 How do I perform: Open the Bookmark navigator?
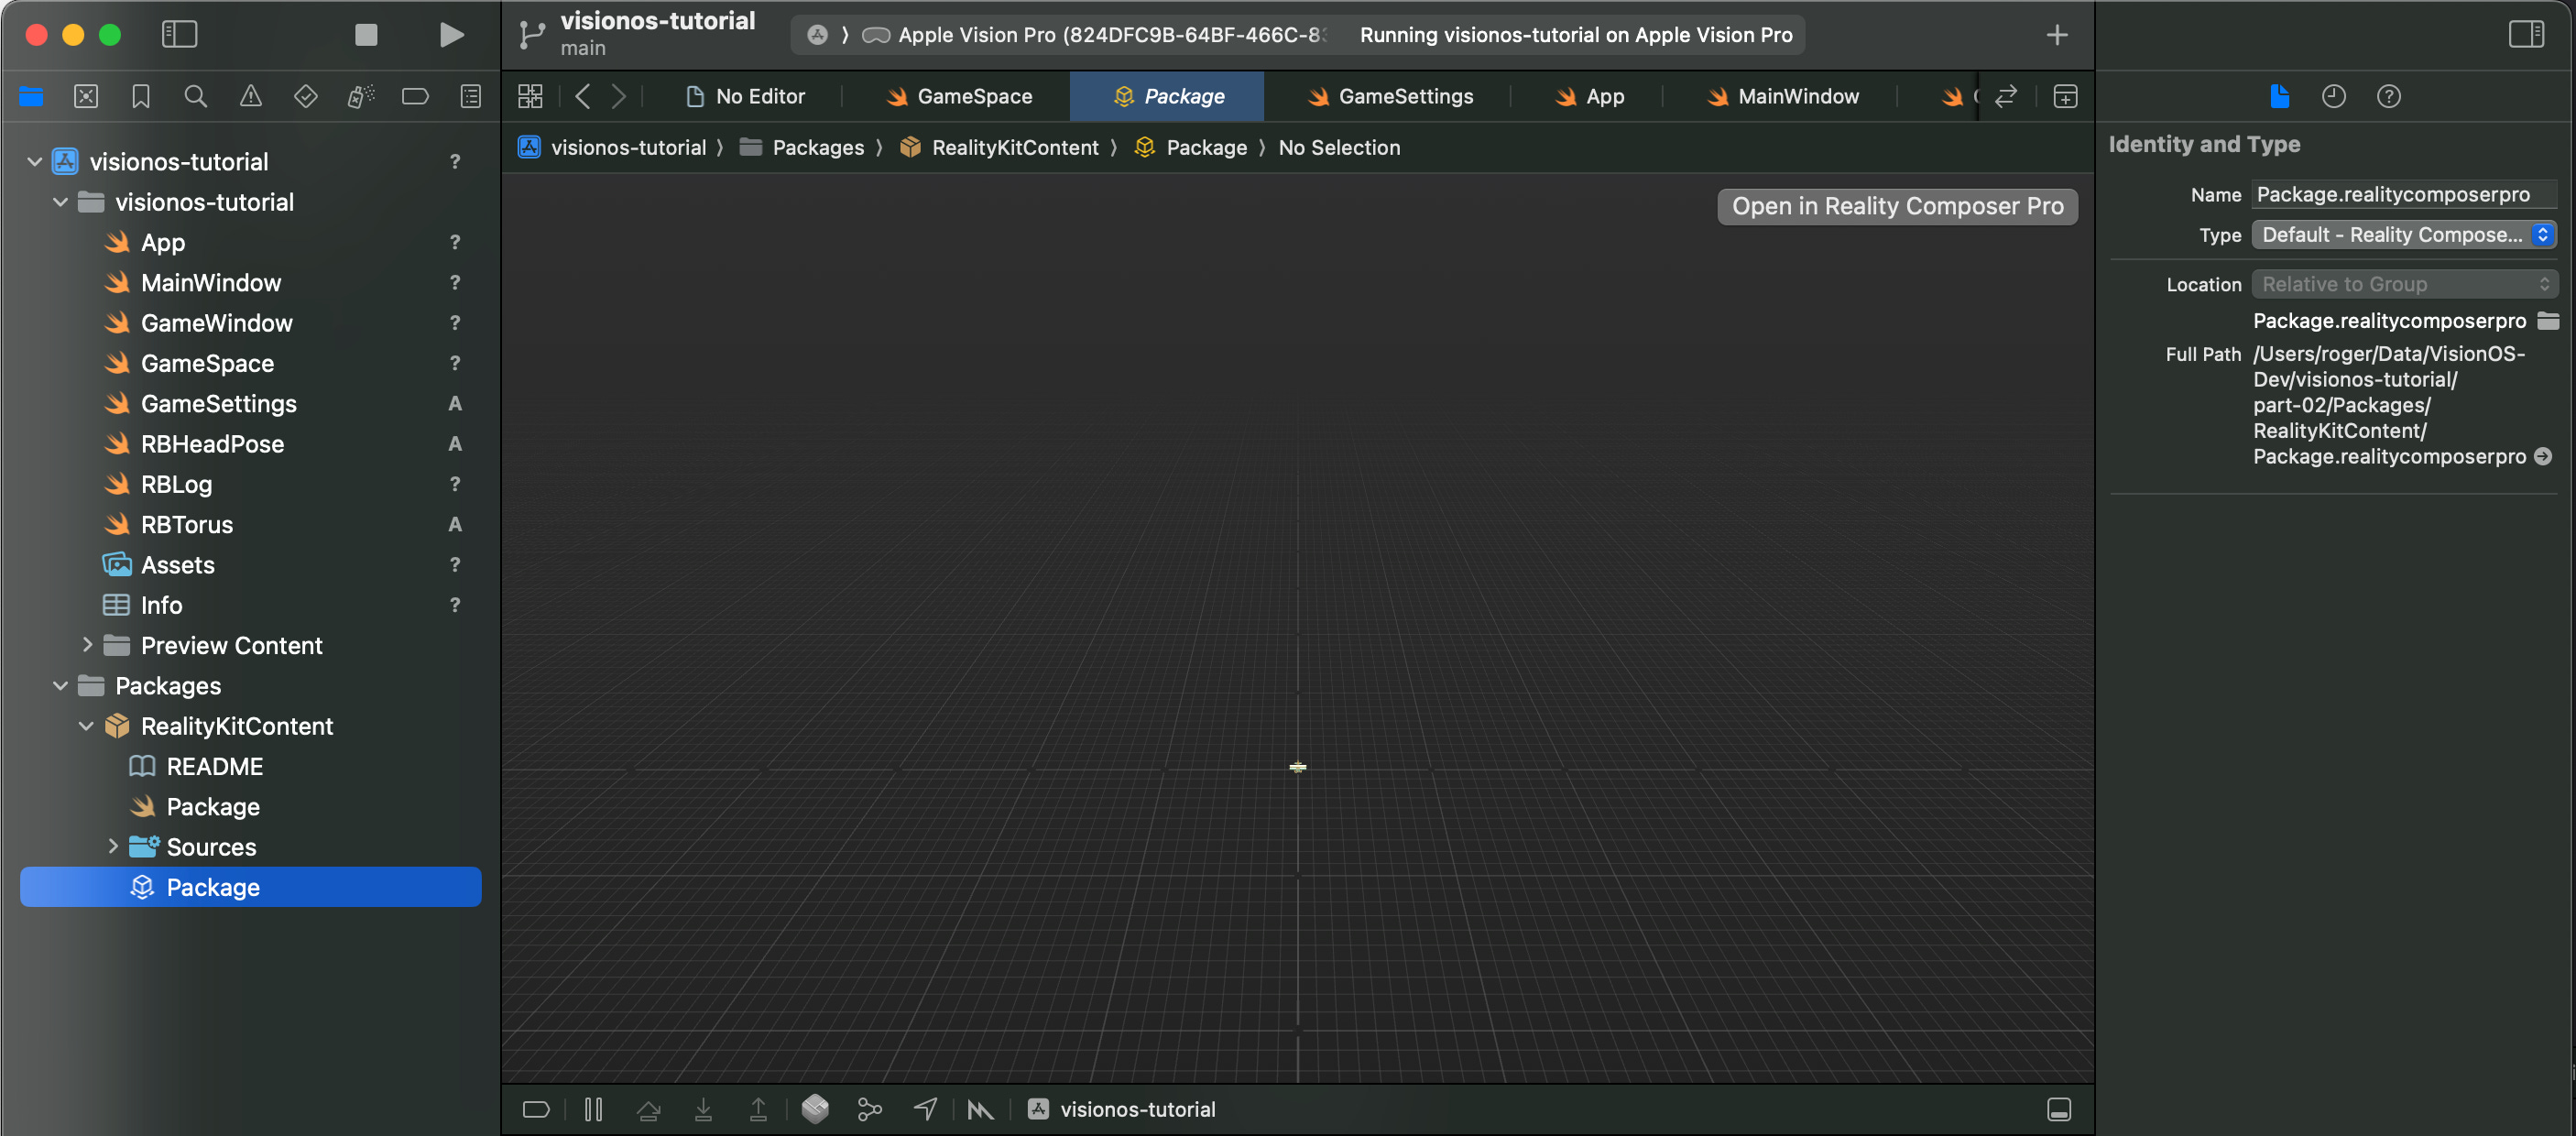(141, 97)
